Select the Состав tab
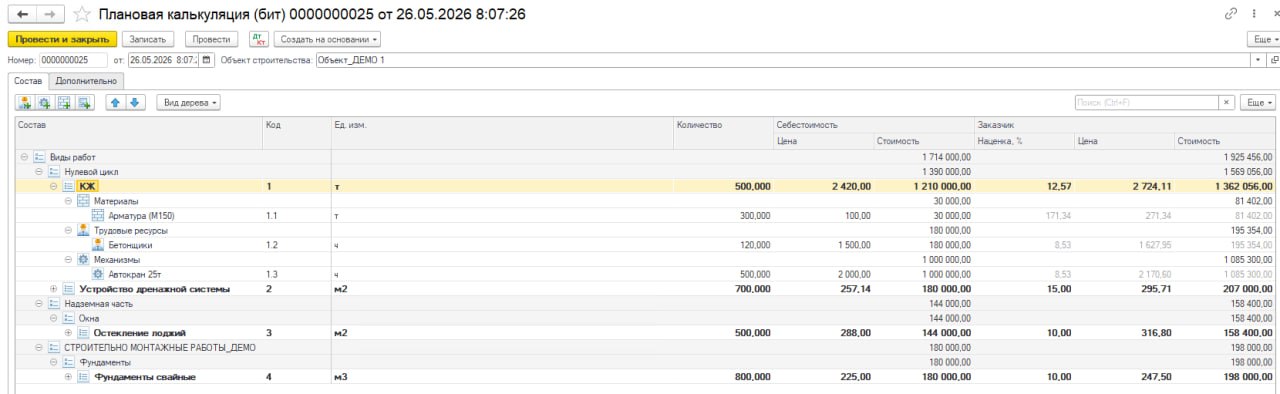The image size is (1280, 394). pos(28,81)
